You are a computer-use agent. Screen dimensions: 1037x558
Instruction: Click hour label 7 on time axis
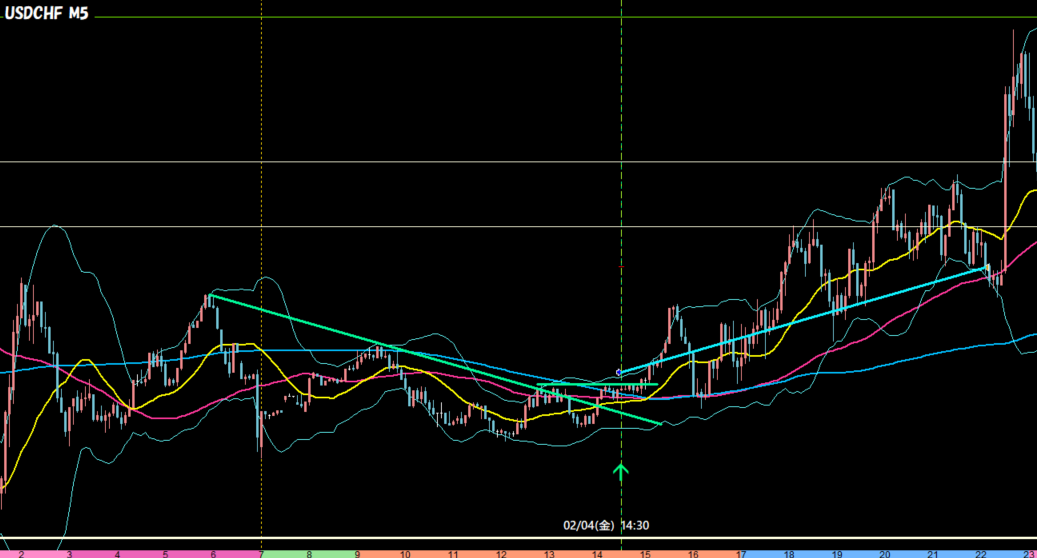pyautogui.click(x=261, y=554)
